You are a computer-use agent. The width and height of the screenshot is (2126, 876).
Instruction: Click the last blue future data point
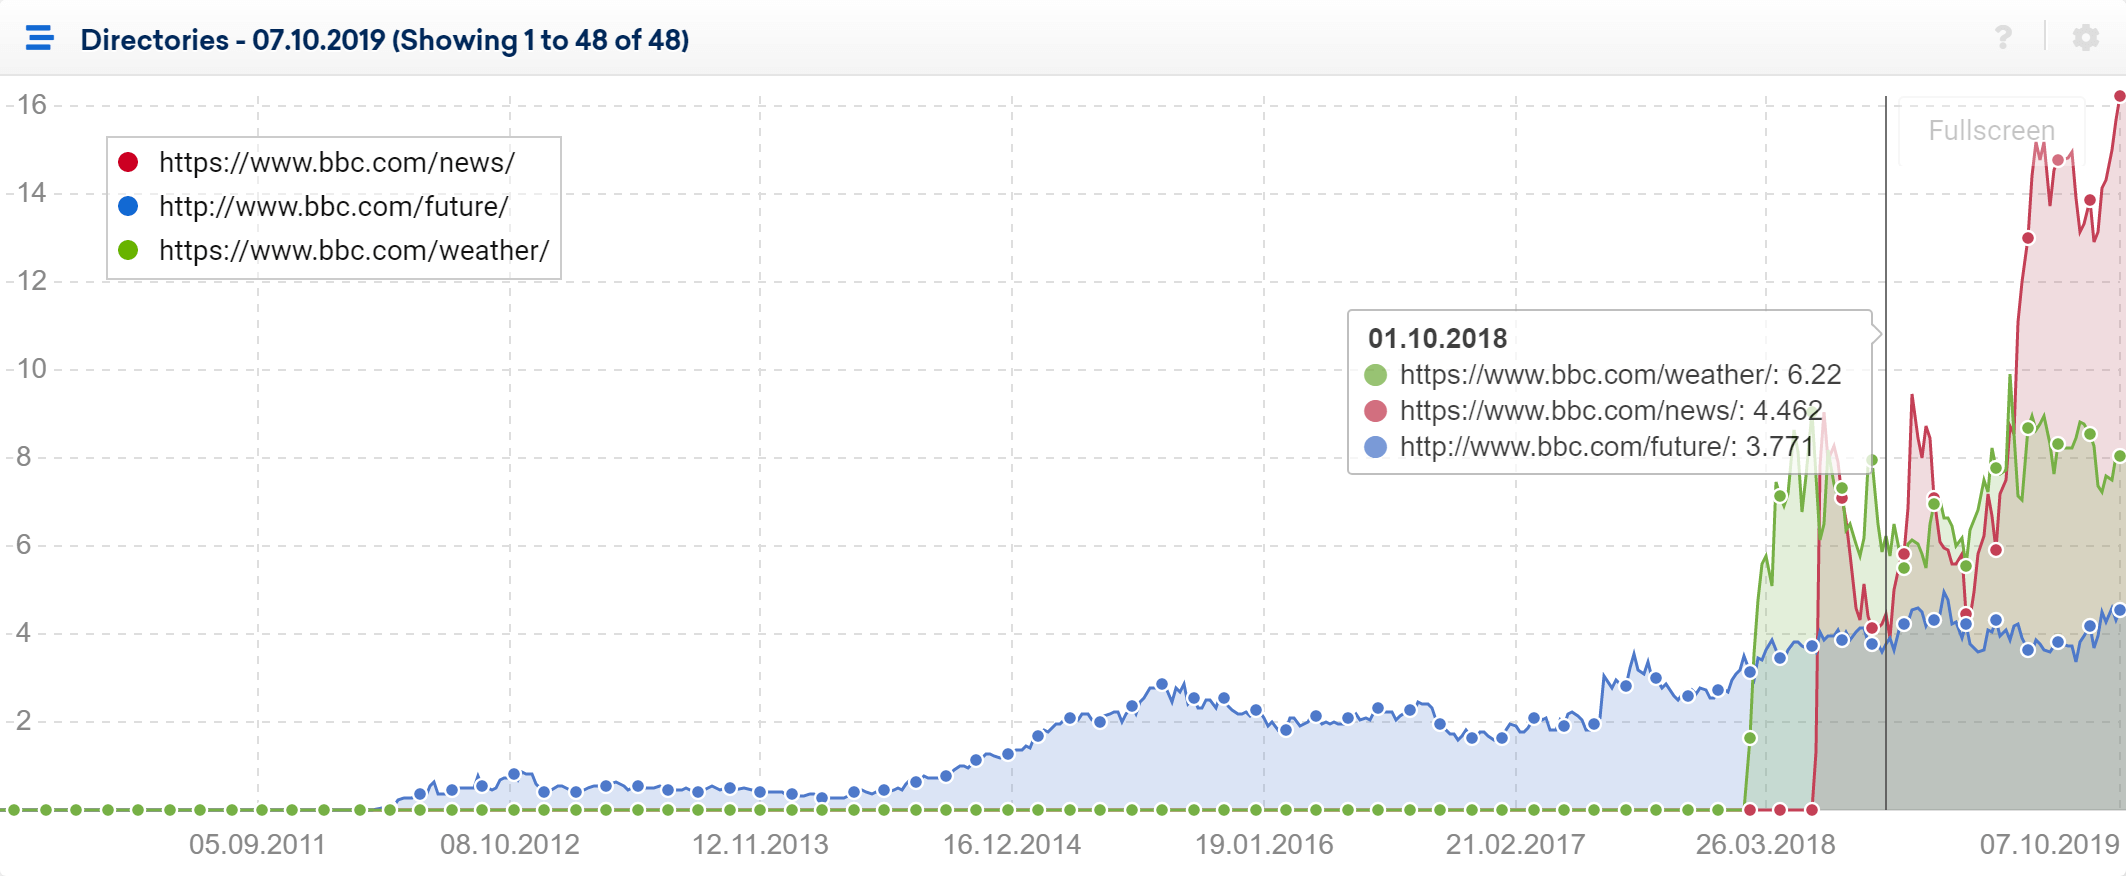pyautogui.click(x=2119, y=610)
